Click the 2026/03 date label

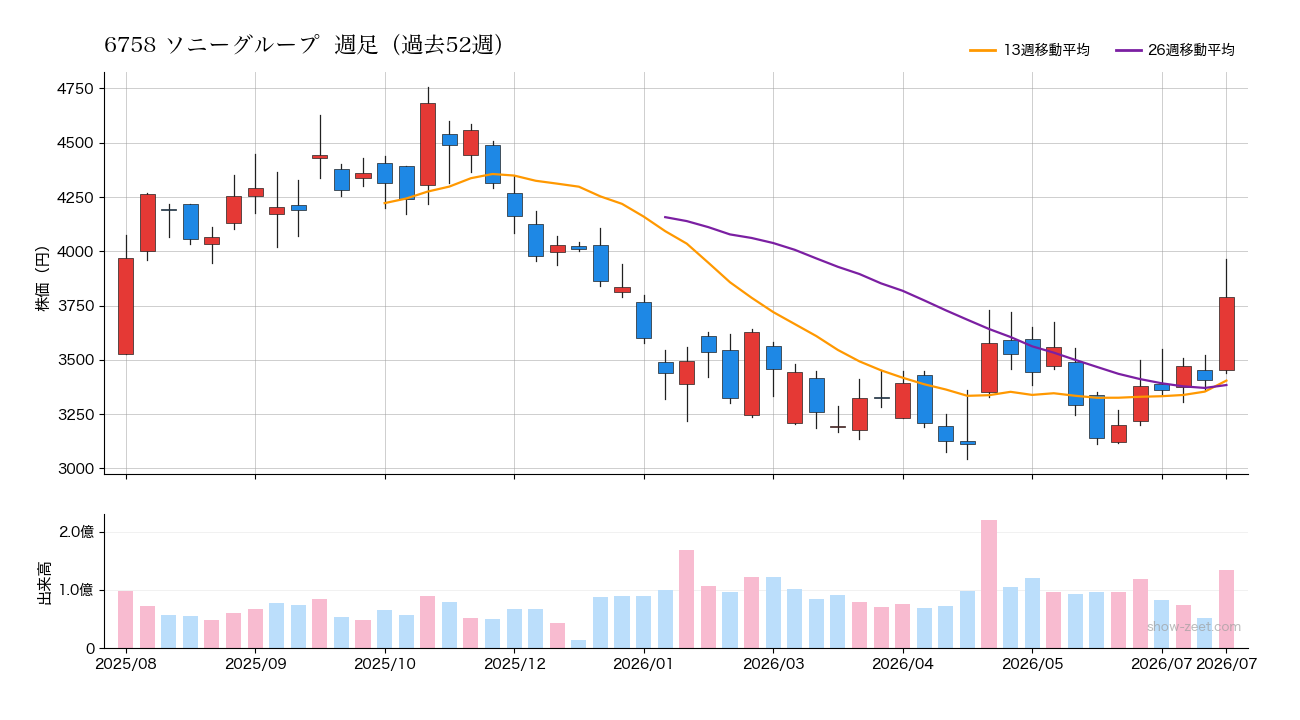[x=773, y=663]
